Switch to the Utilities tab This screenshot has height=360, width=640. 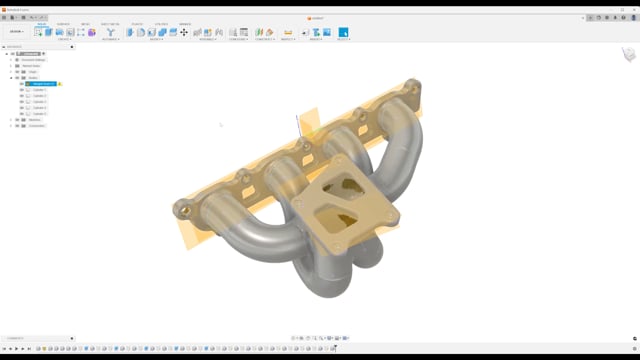click(161, 24)
